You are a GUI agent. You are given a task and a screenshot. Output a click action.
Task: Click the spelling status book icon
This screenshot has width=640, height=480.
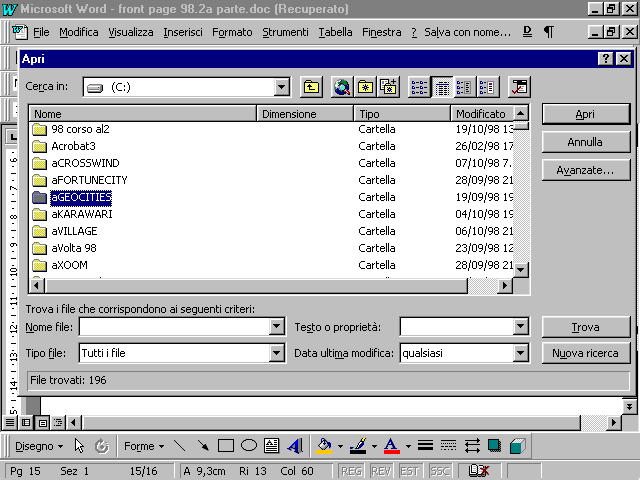pyautogui.click(x=478, y=471)
